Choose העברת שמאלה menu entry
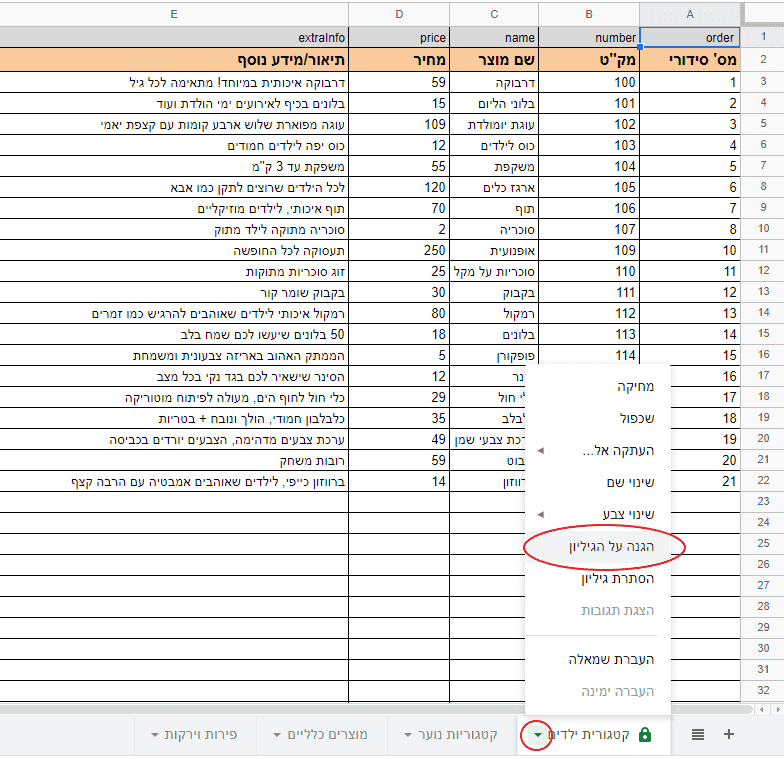 598,660
